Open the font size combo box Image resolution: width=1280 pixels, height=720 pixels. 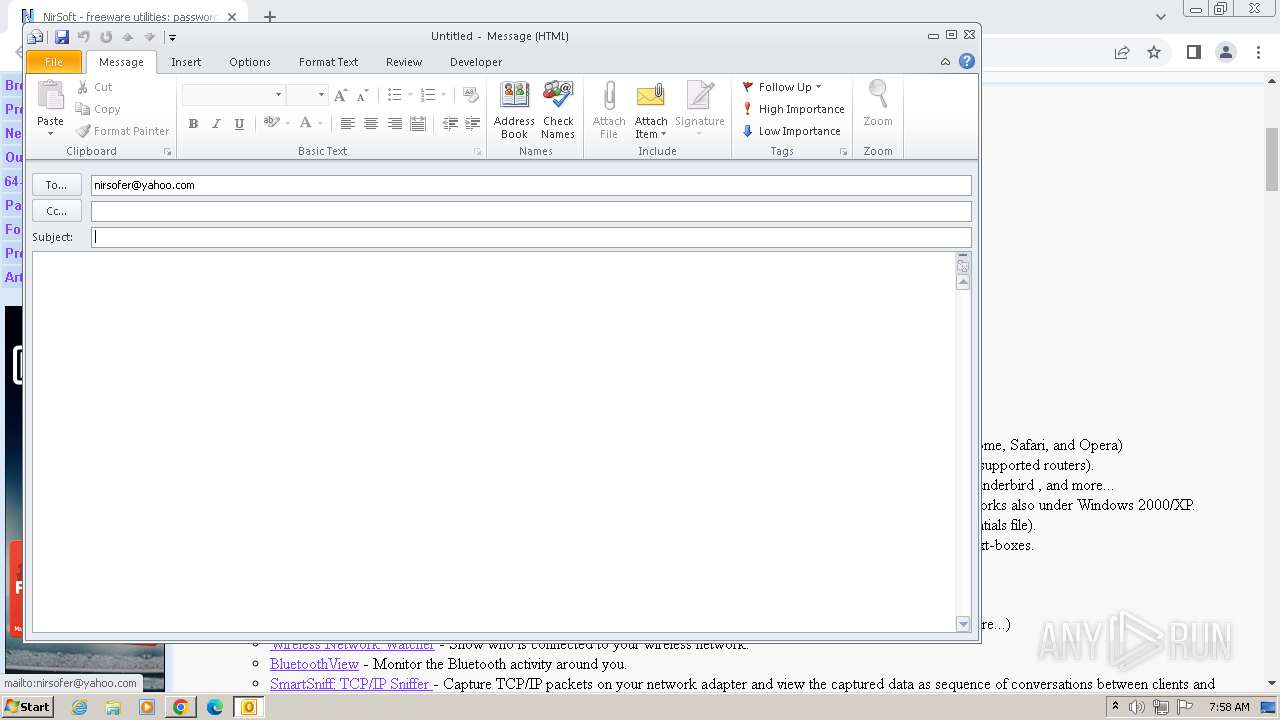307,94
